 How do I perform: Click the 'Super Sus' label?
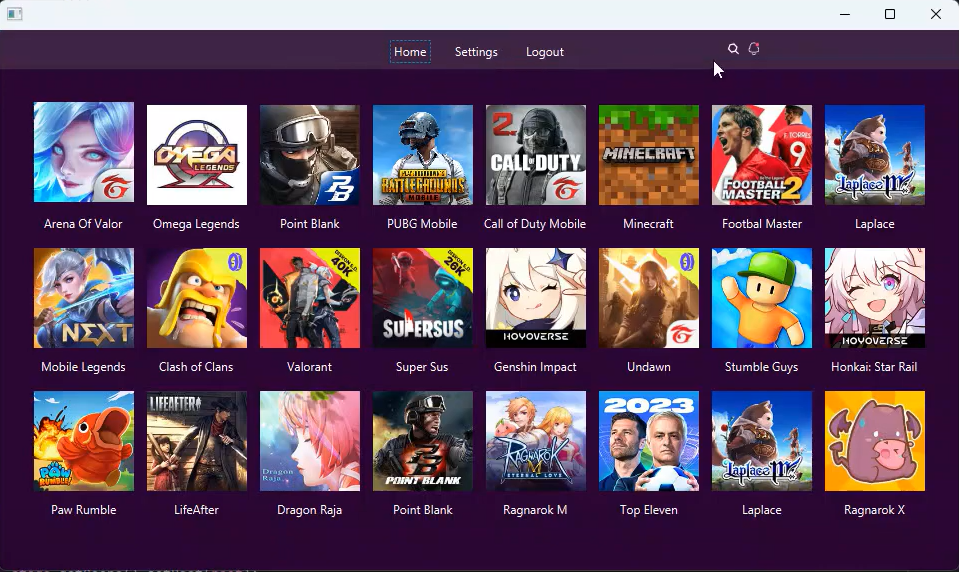pos(422,367)
